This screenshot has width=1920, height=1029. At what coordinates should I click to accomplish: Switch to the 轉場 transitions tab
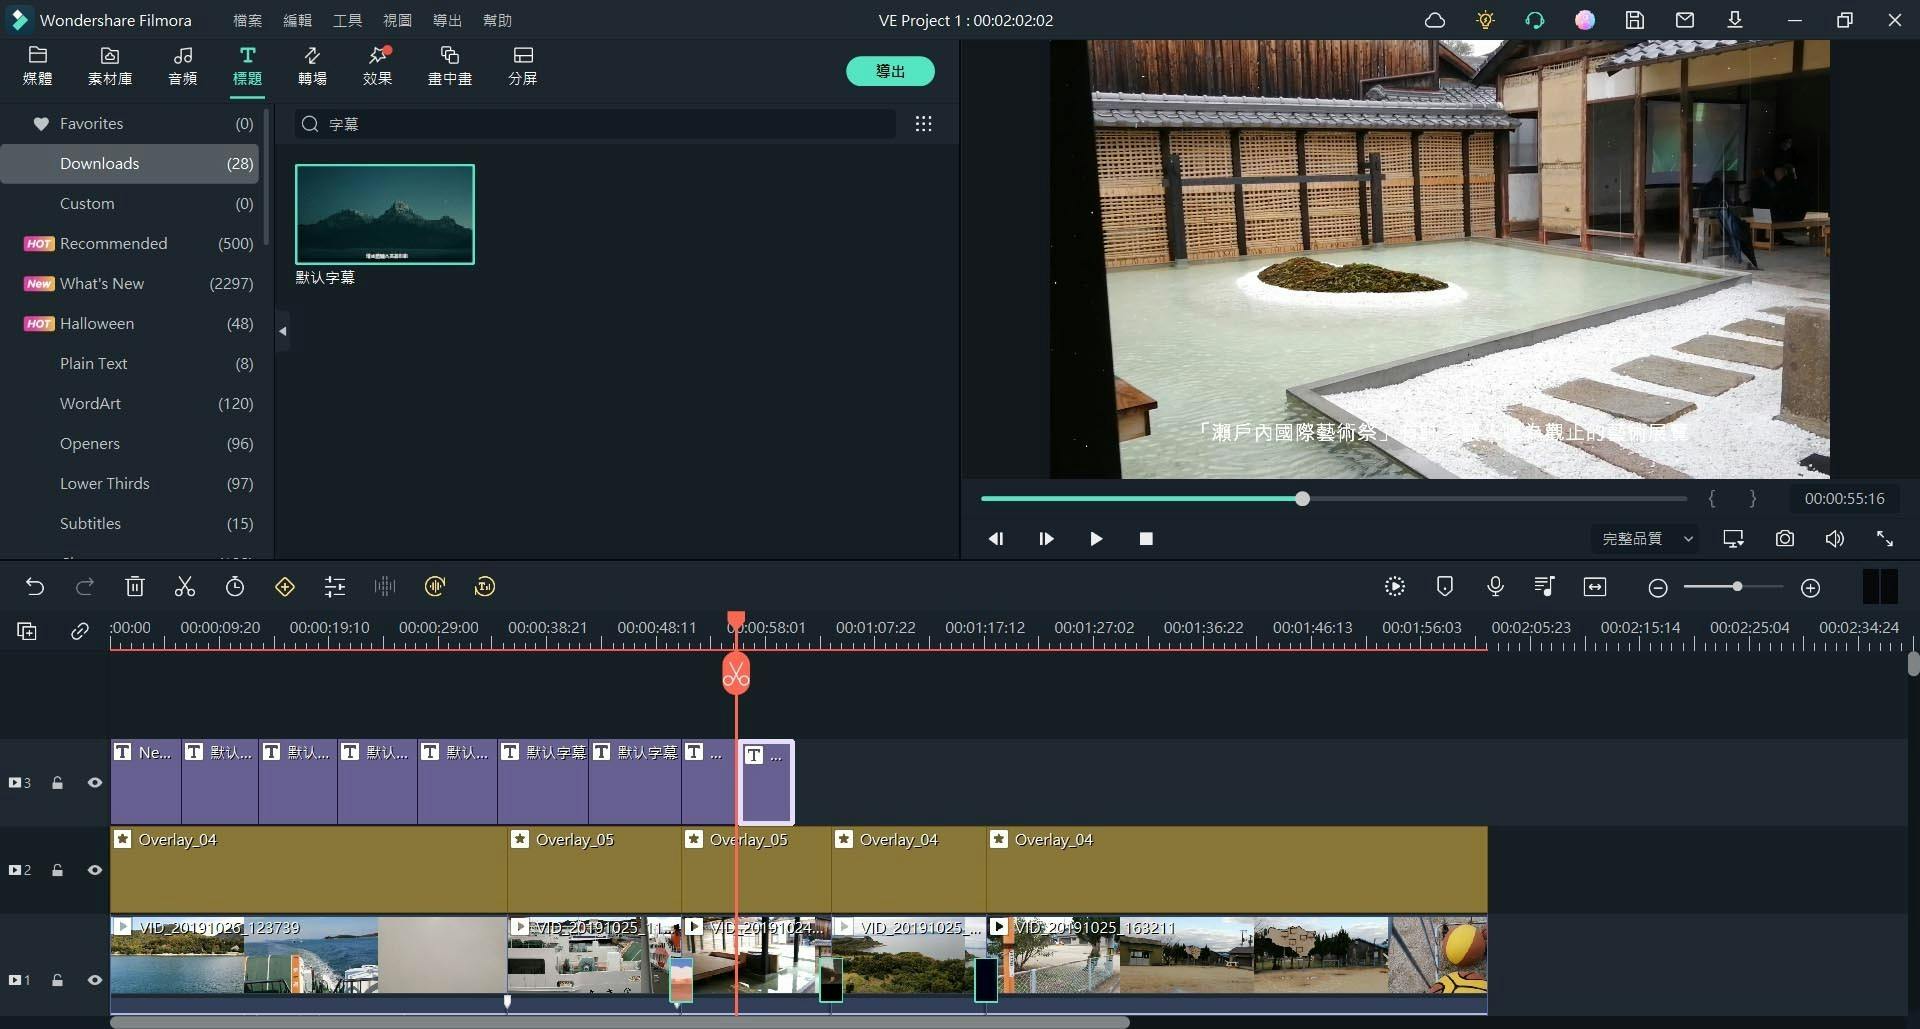pos(312,65)
